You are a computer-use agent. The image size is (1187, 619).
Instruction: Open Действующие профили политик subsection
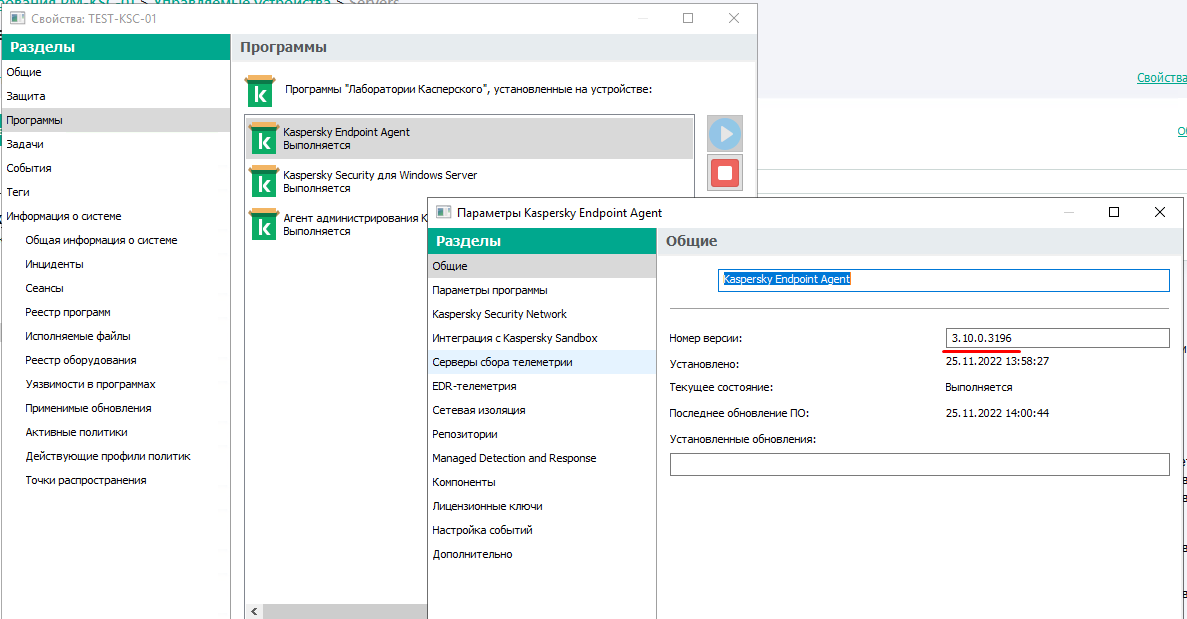108,456
